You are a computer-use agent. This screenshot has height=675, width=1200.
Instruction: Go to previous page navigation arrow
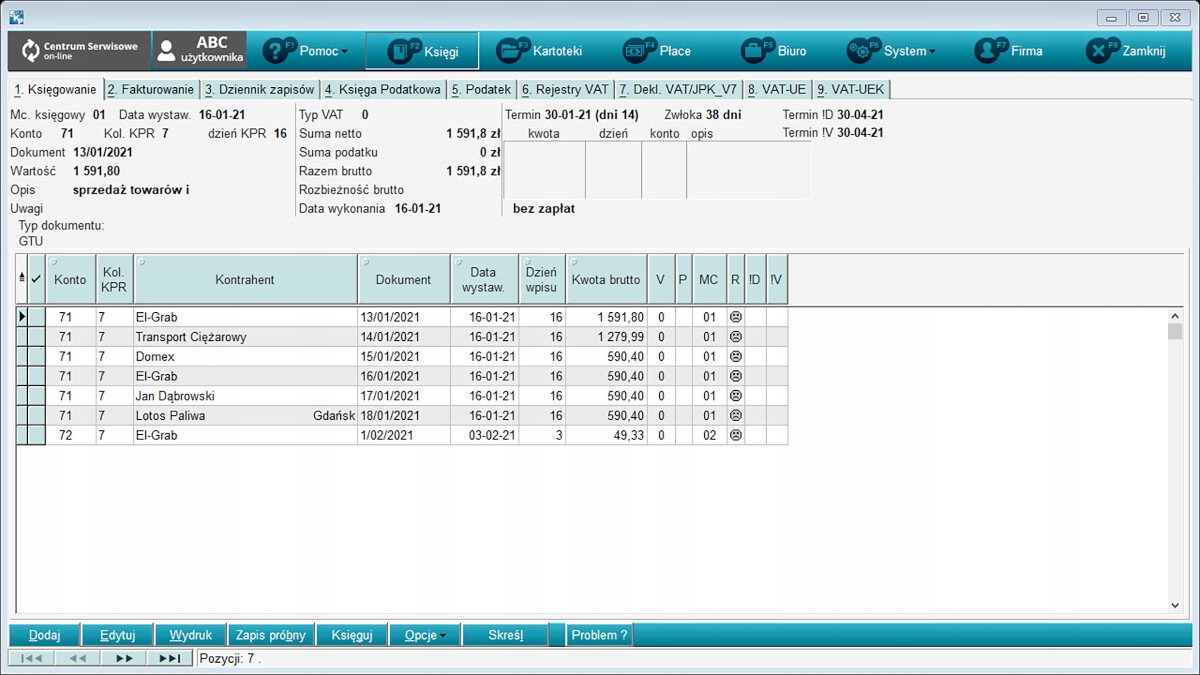[77, 658]
